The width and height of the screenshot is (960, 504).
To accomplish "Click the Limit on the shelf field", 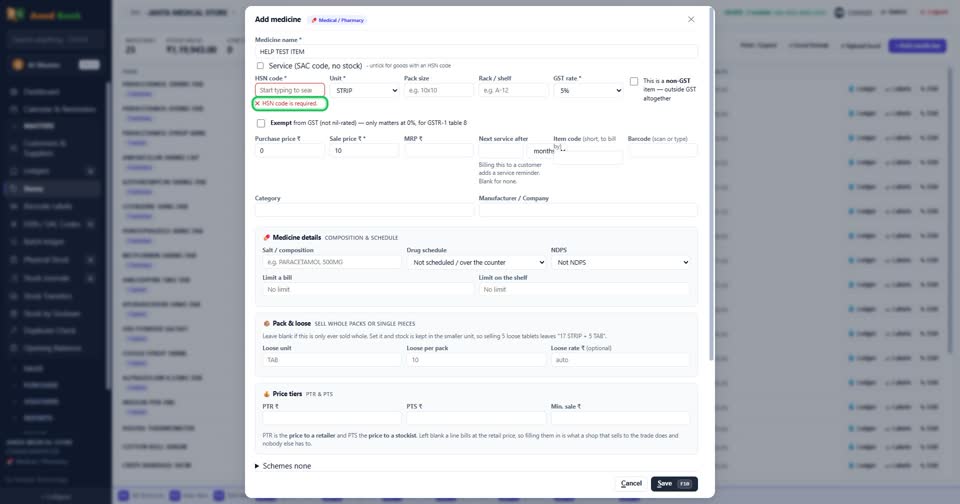I will 584,290.
